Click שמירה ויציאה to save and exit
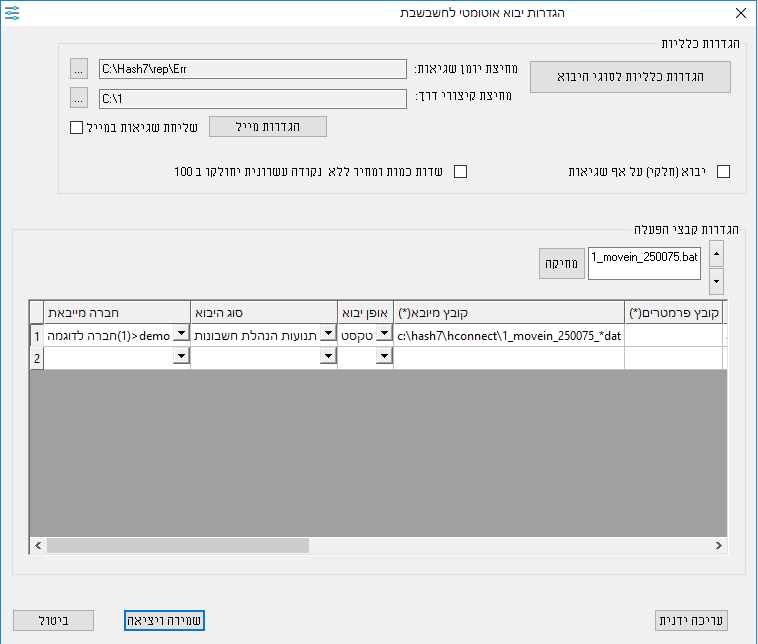This screenshot has height=644, width=758. 164,620
